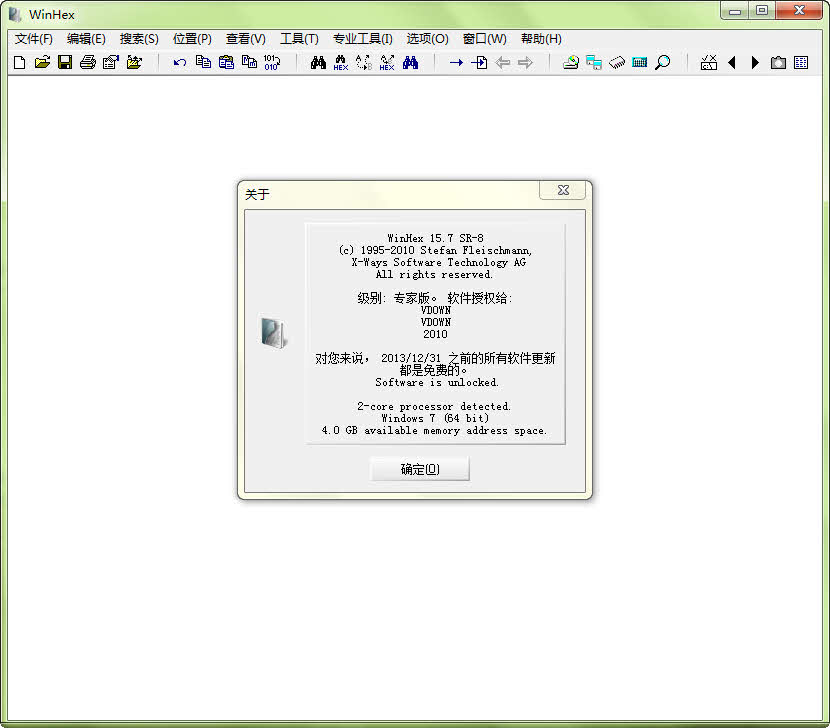Screen dimensions: 830x728
Task: Confirm the About dialog with 确定(O)
Action: coord(420,469)
